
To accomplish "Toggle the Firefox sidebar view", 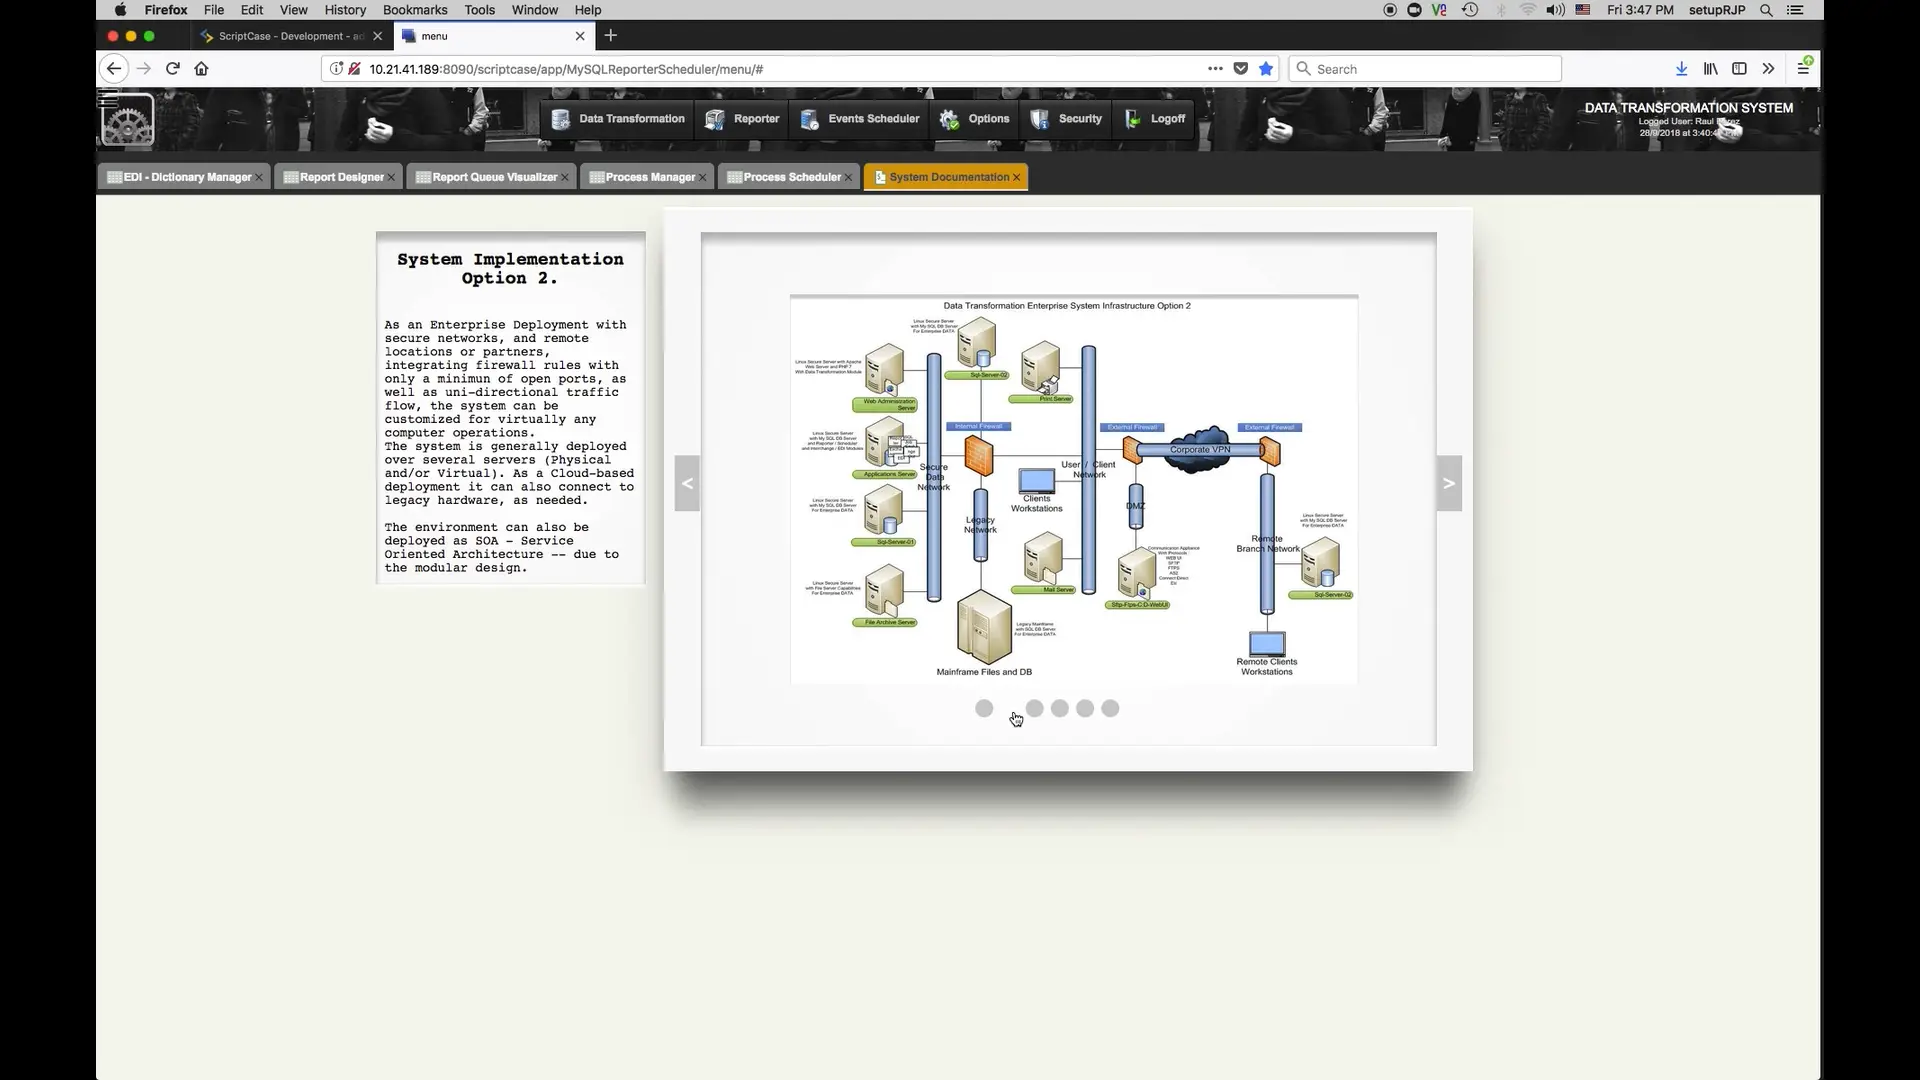I will click(x=1739, y=68).
